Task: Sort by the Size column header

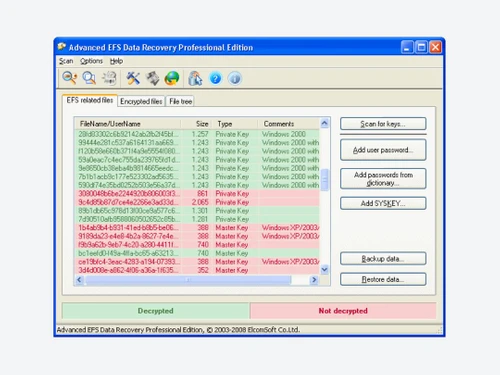Action: [197, 124]
